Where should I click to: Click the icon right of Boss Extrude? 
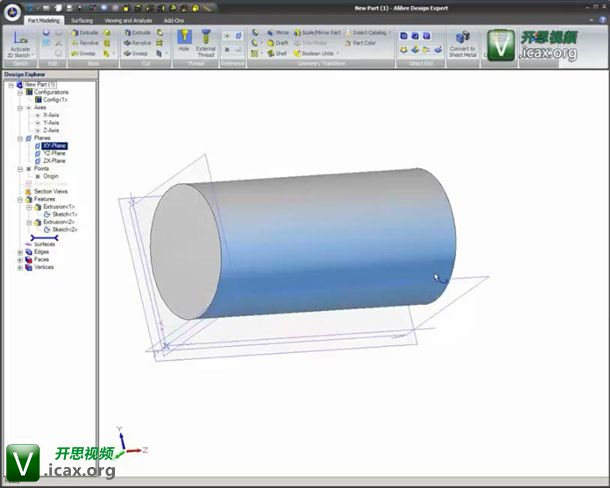tap(107, 33)
